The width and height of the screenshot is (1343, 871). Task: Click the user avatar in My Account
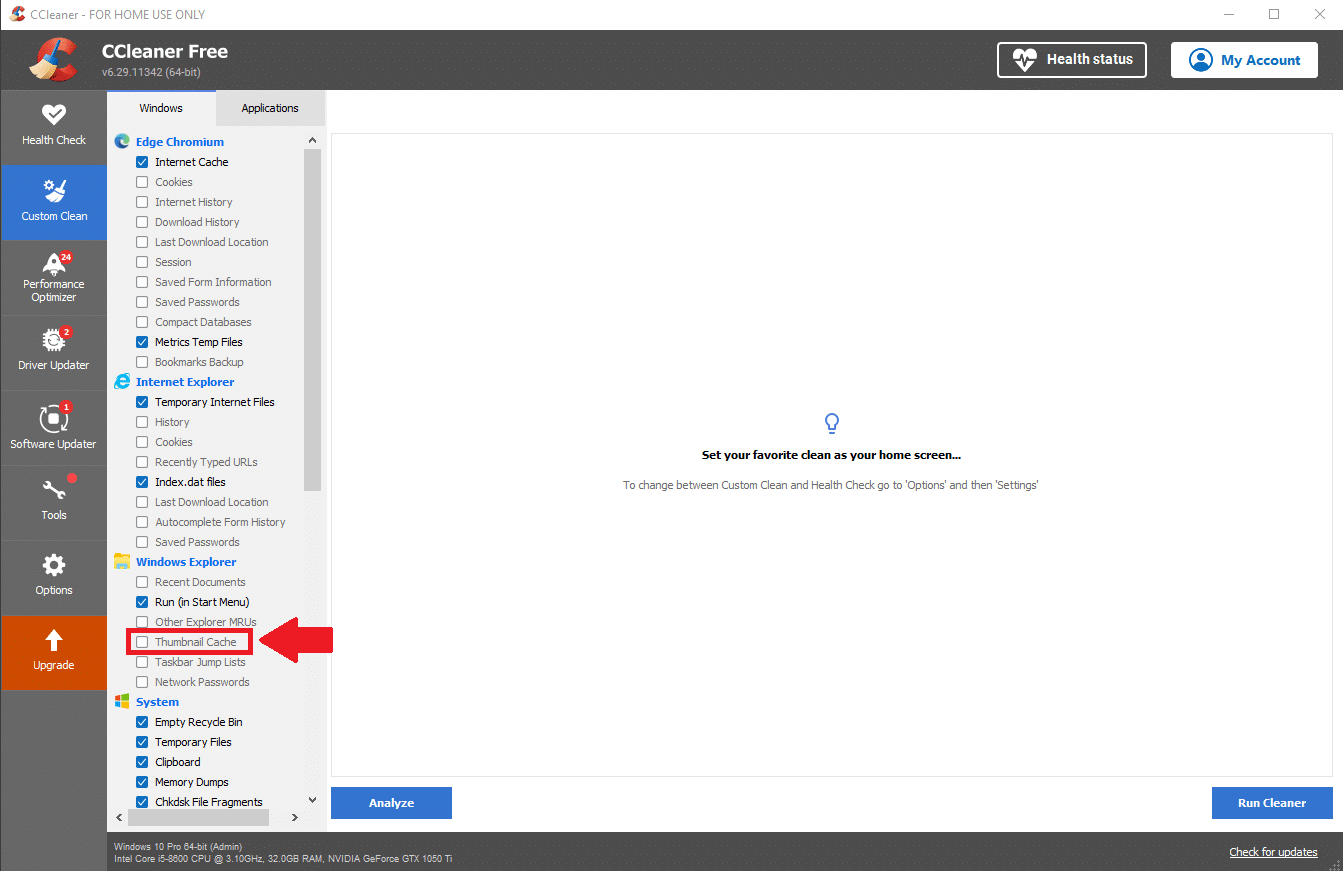1201,60
